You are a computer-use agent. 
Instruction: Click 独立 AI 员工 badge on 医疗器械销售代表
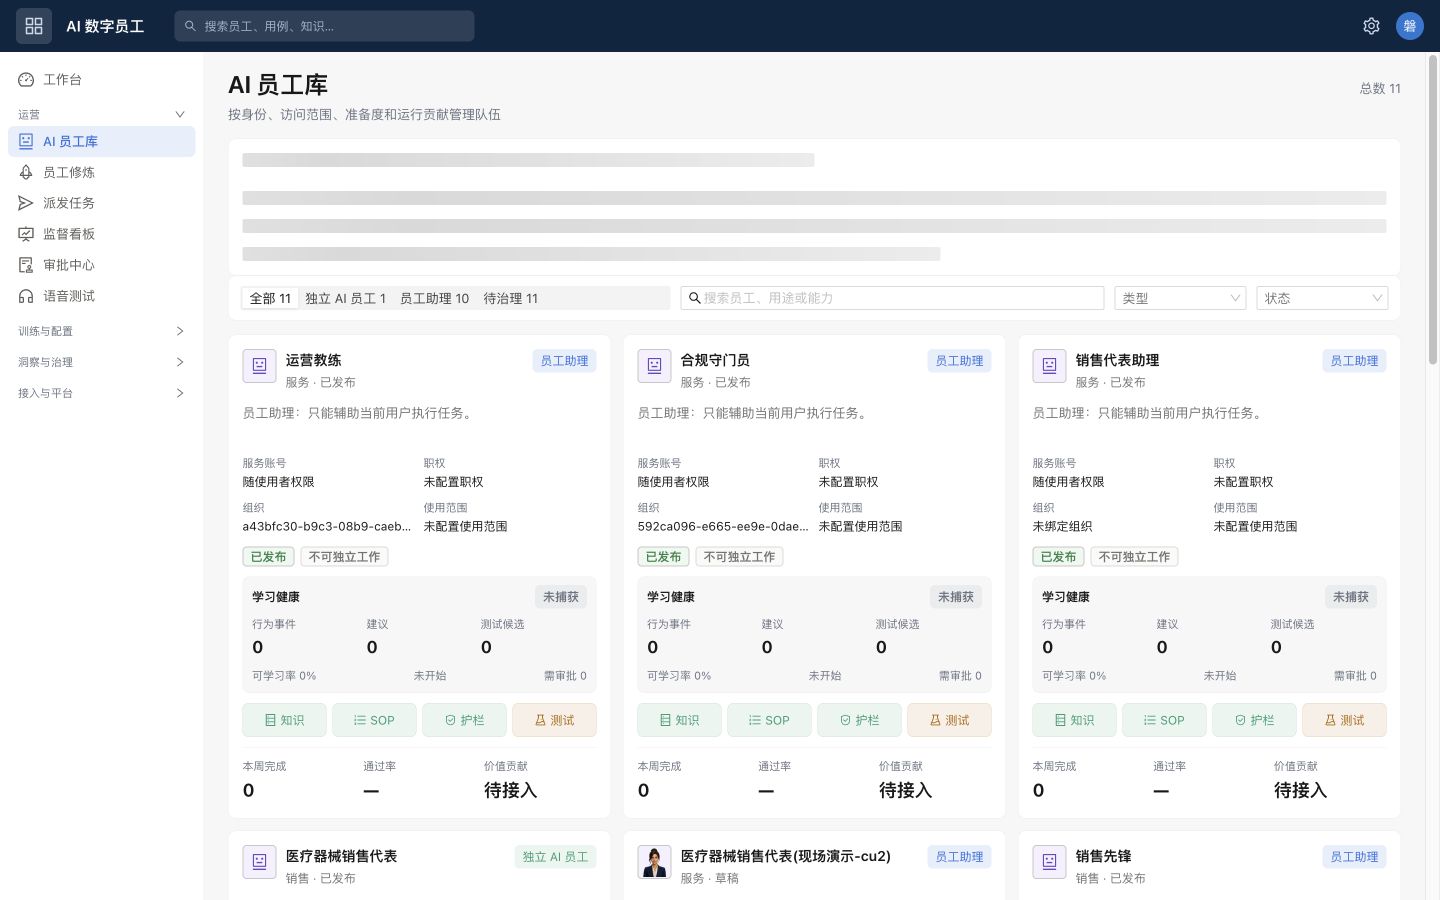(x=555, y=857)
